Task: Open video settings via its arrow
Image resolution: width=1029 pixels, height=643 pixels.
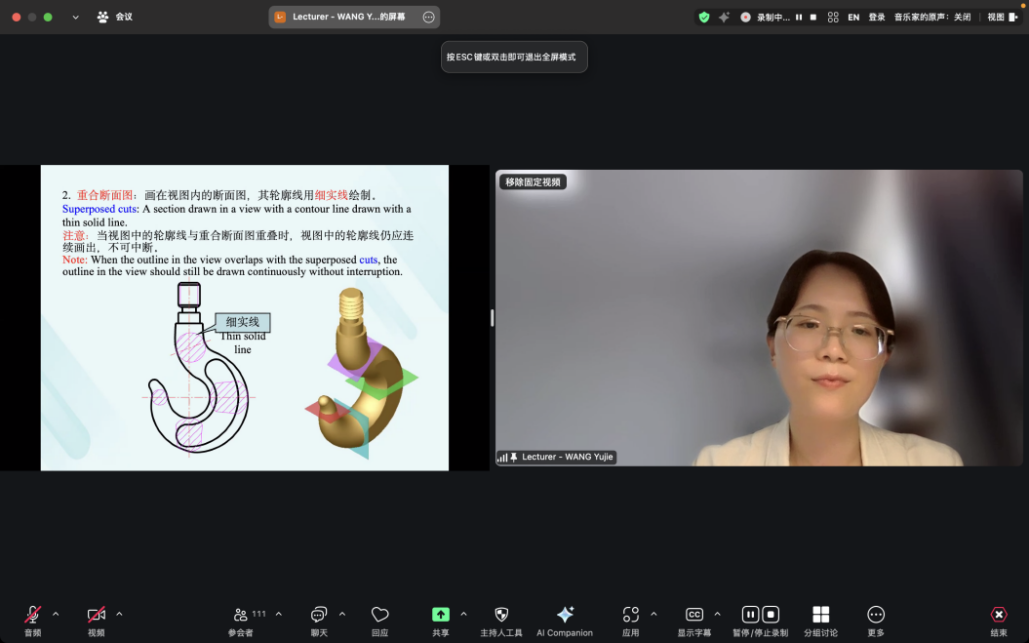Action: click(x=118, y=614)
